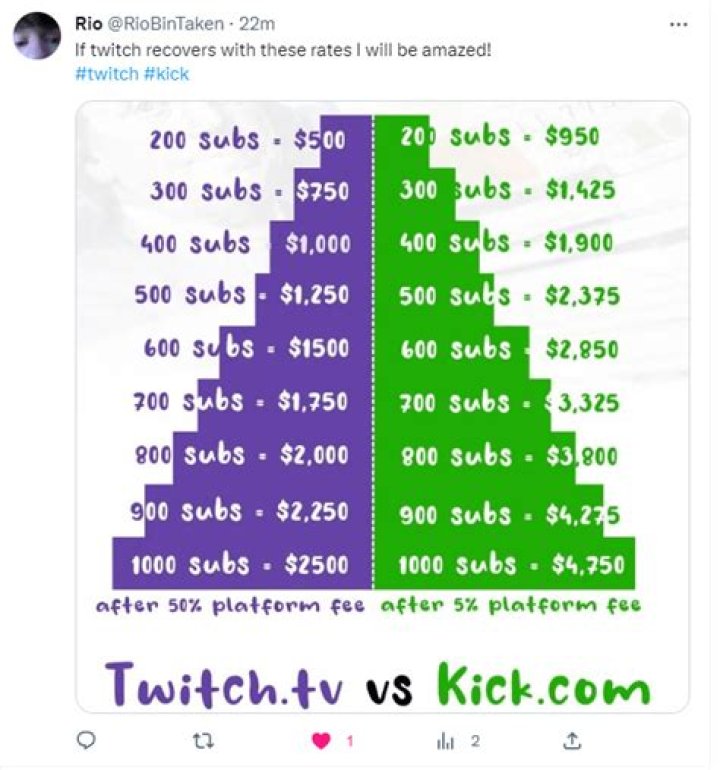
Task: Open Rio's profile avatar
Action: coord(37,35)
